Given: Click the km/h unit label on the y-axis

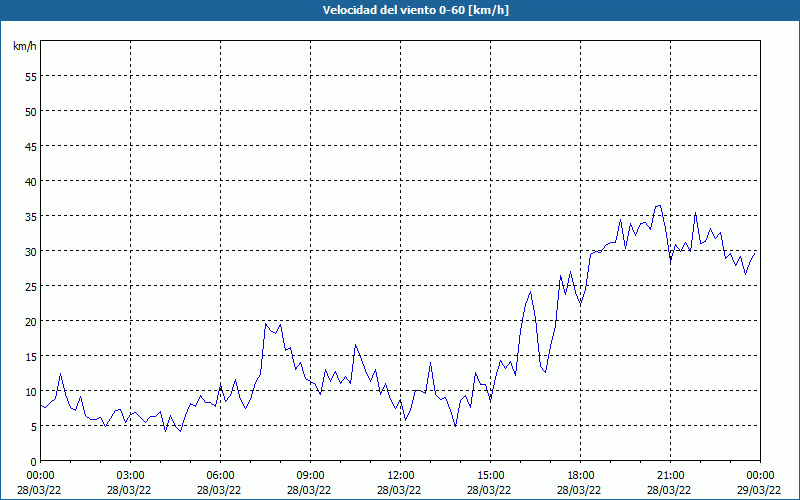Looking at the screenshot, I should (25, 46).
